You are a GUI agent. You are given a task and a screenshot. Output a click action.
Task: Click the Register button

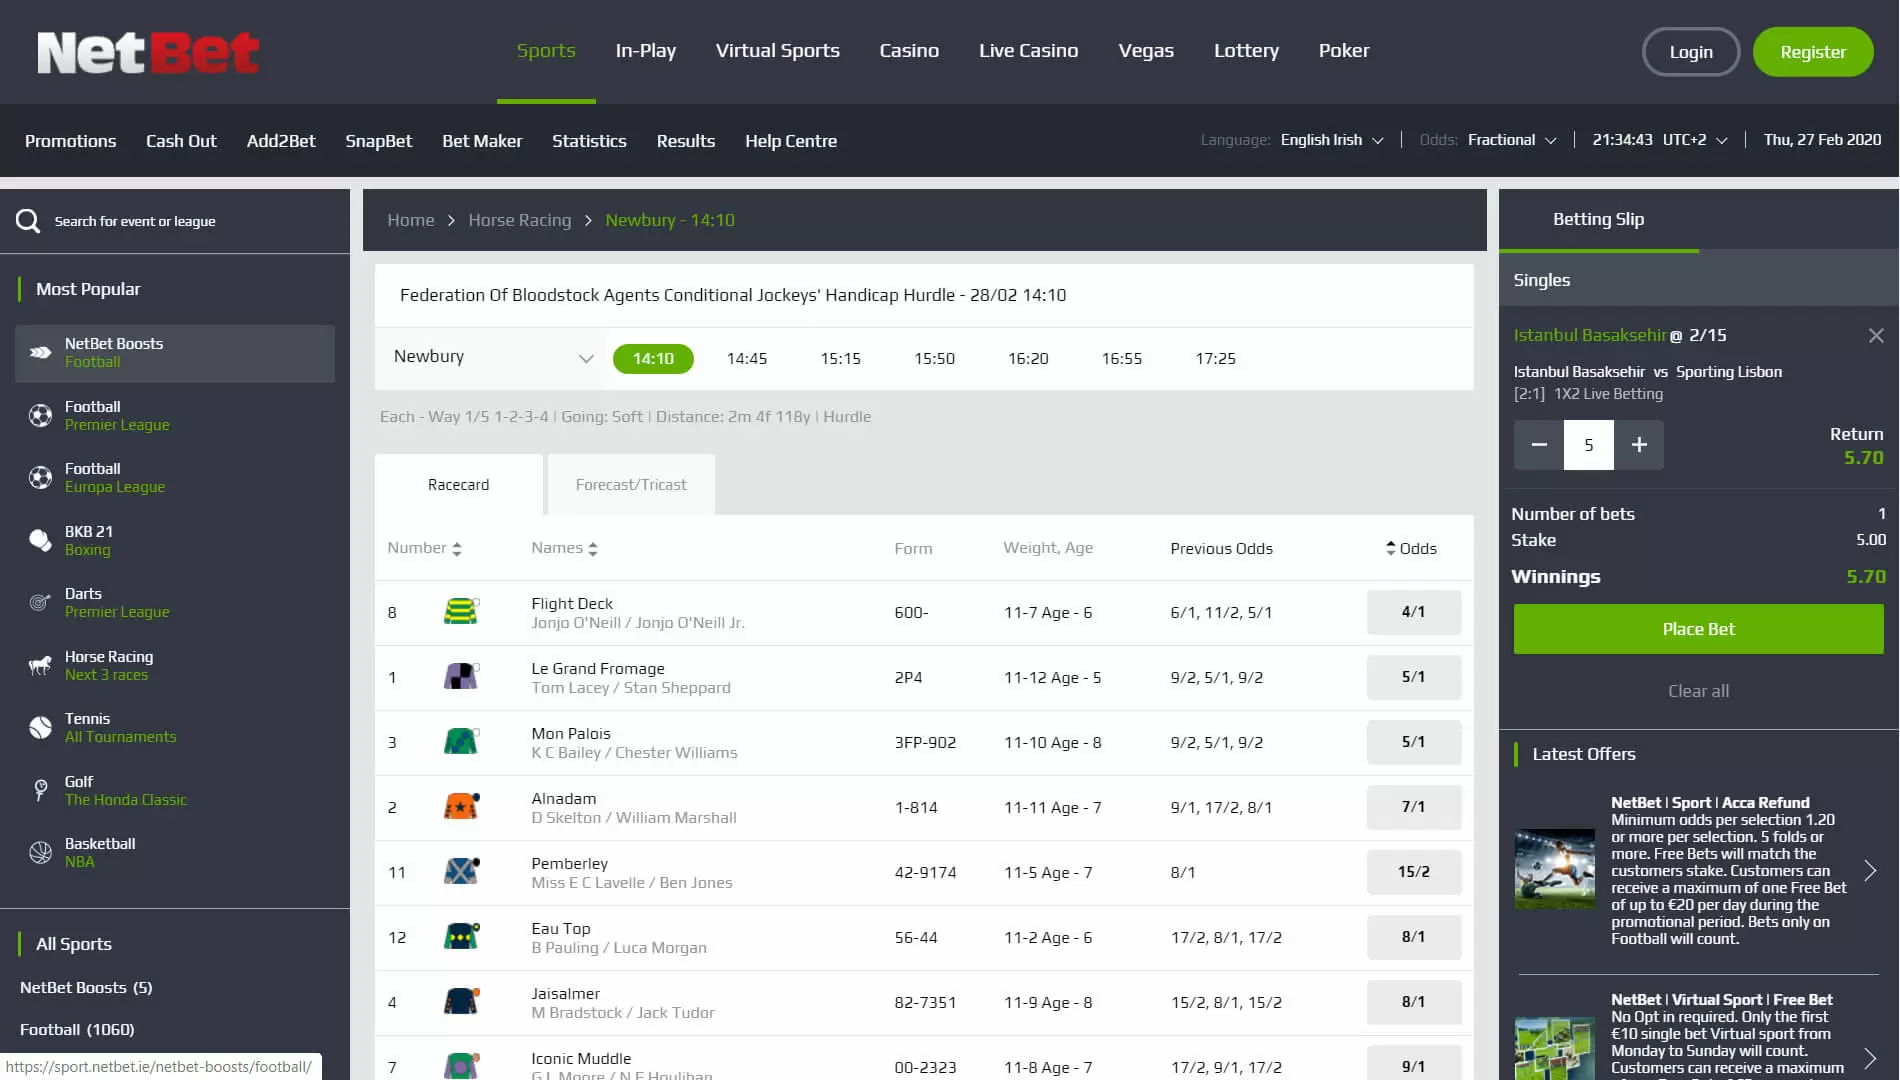[x=1812, y=52]
